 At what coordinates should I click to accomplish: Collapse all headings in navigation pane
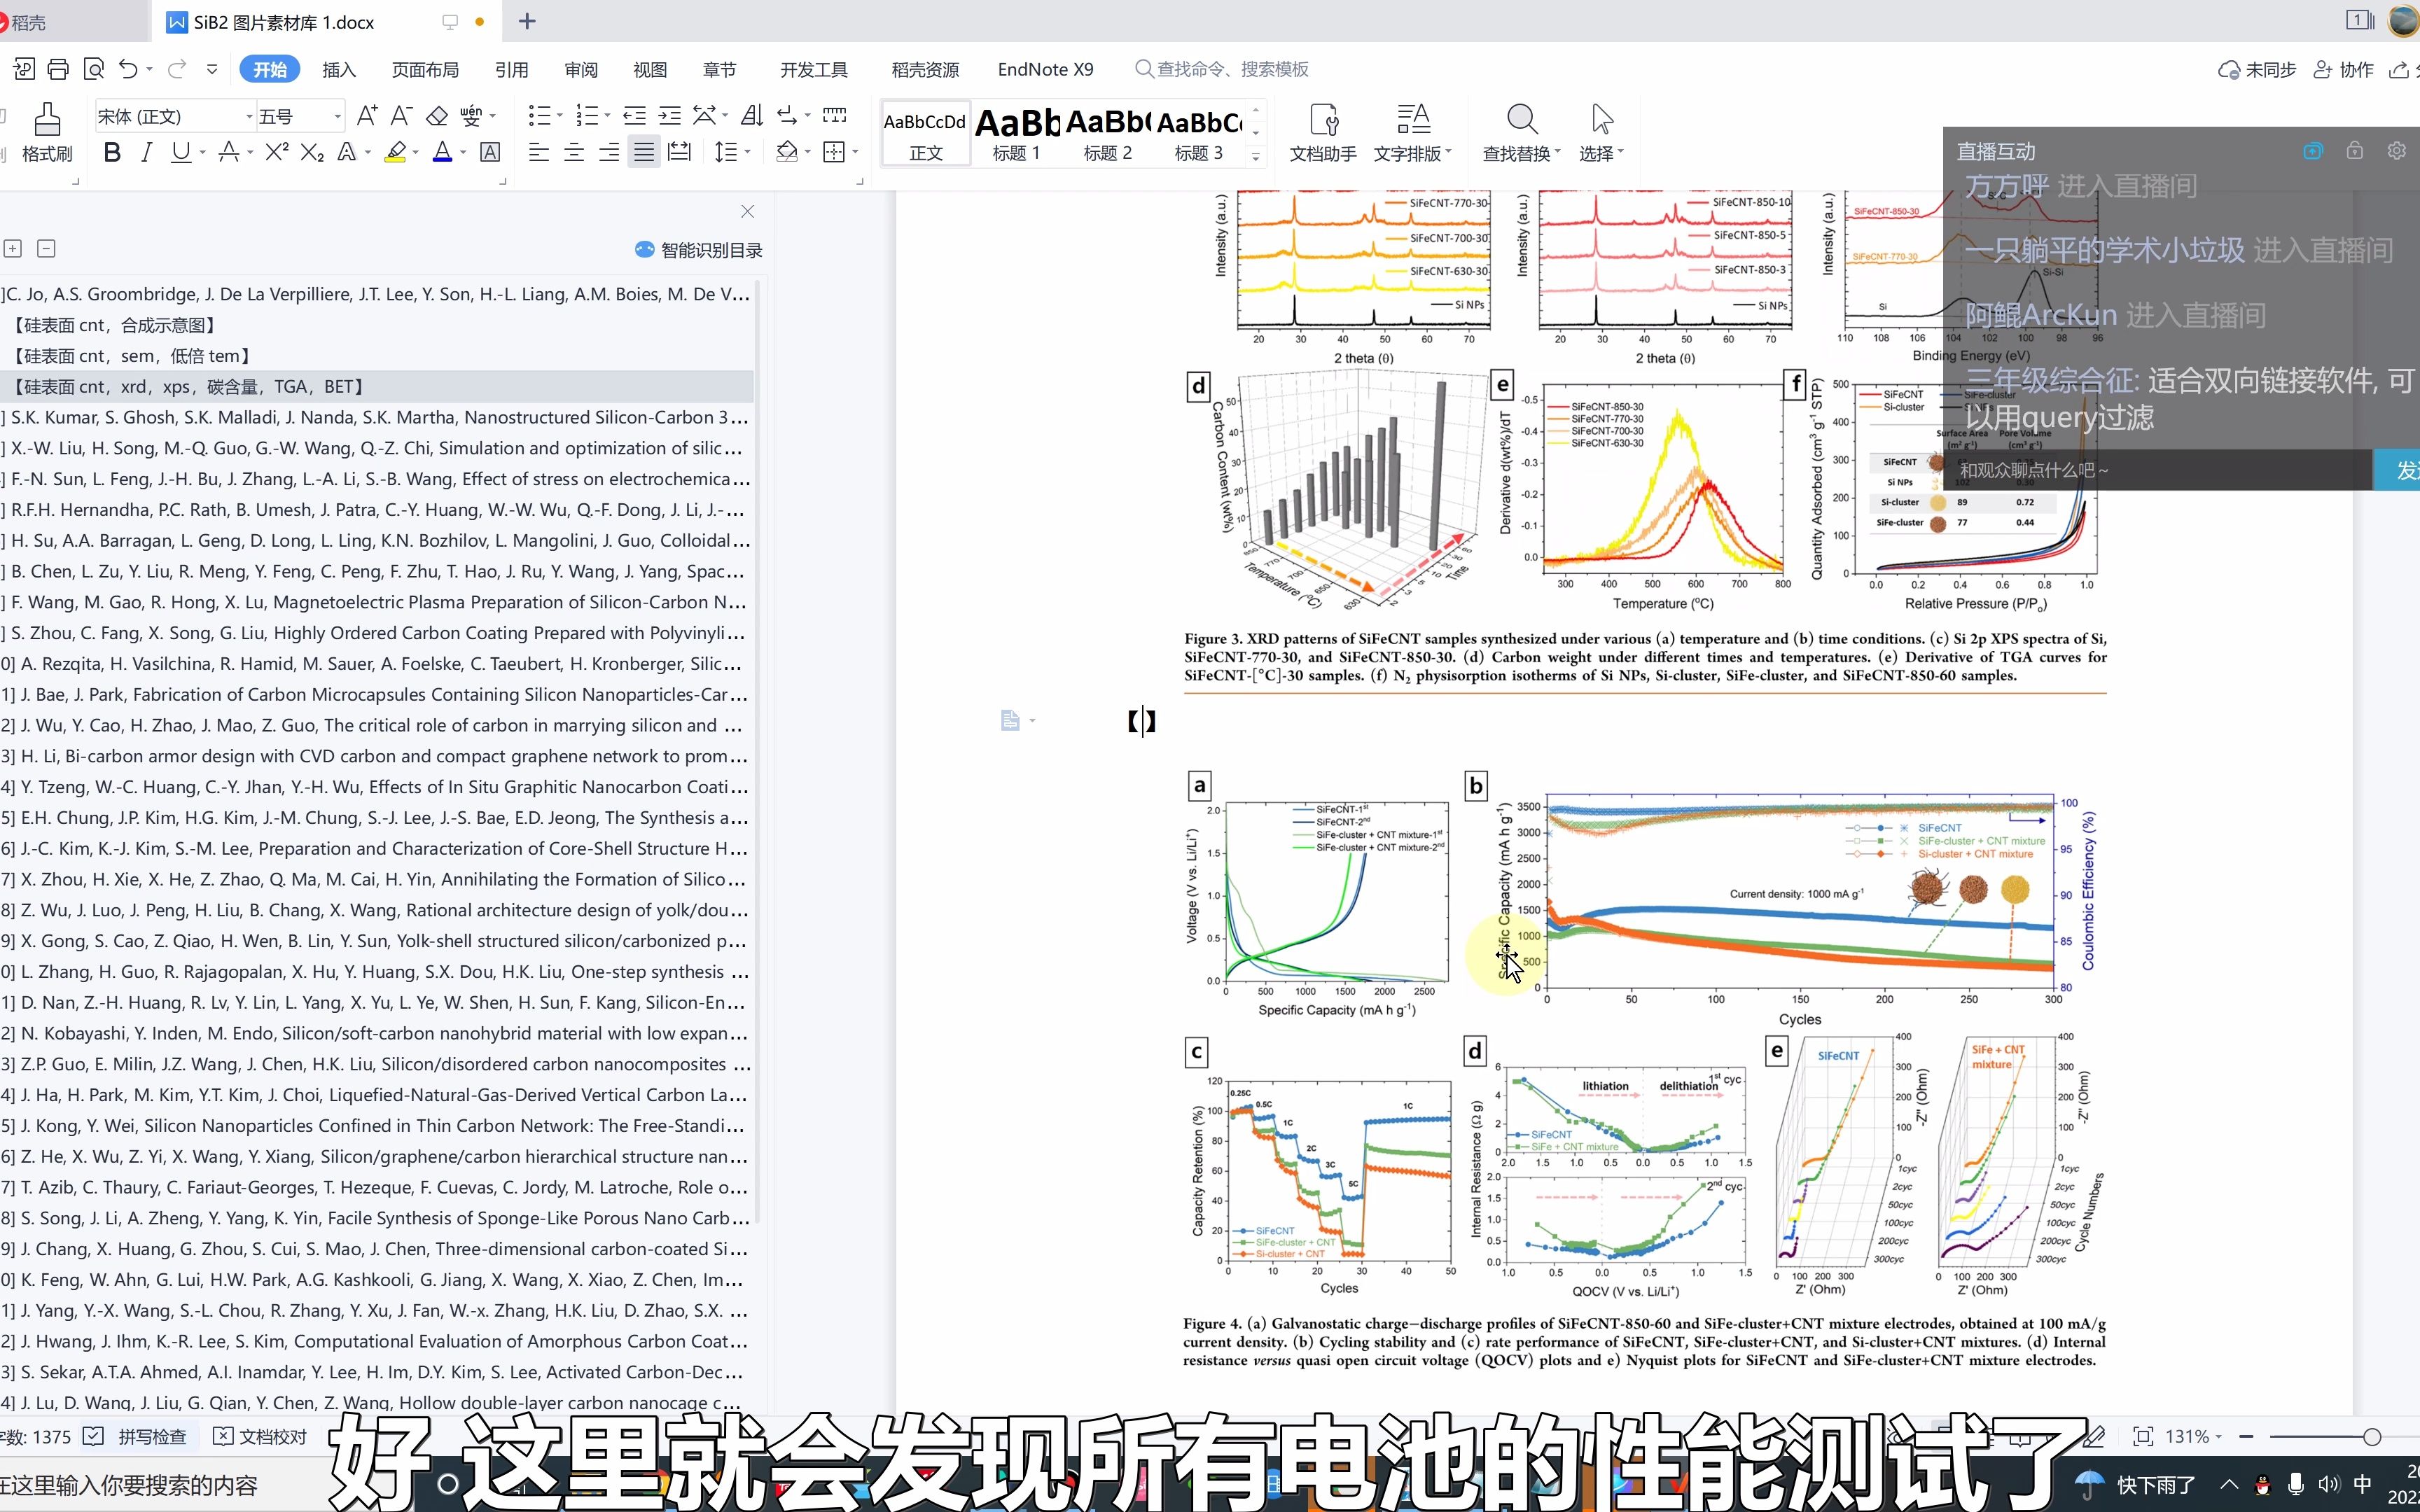(x=46, y=249)
